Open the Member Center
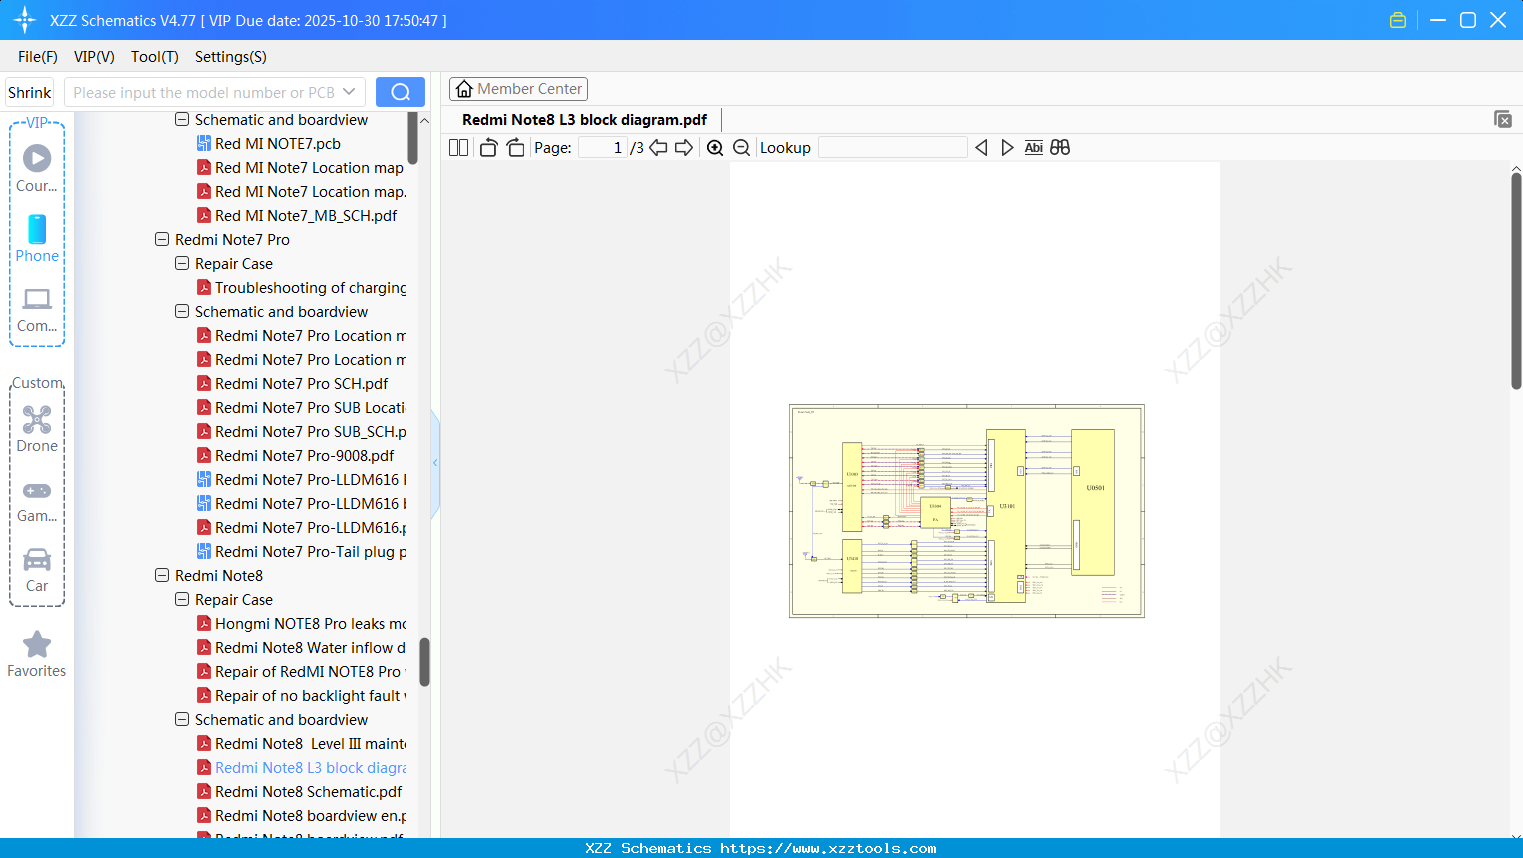This screenshot has width=1523, height=858. (x=518, y=88)
